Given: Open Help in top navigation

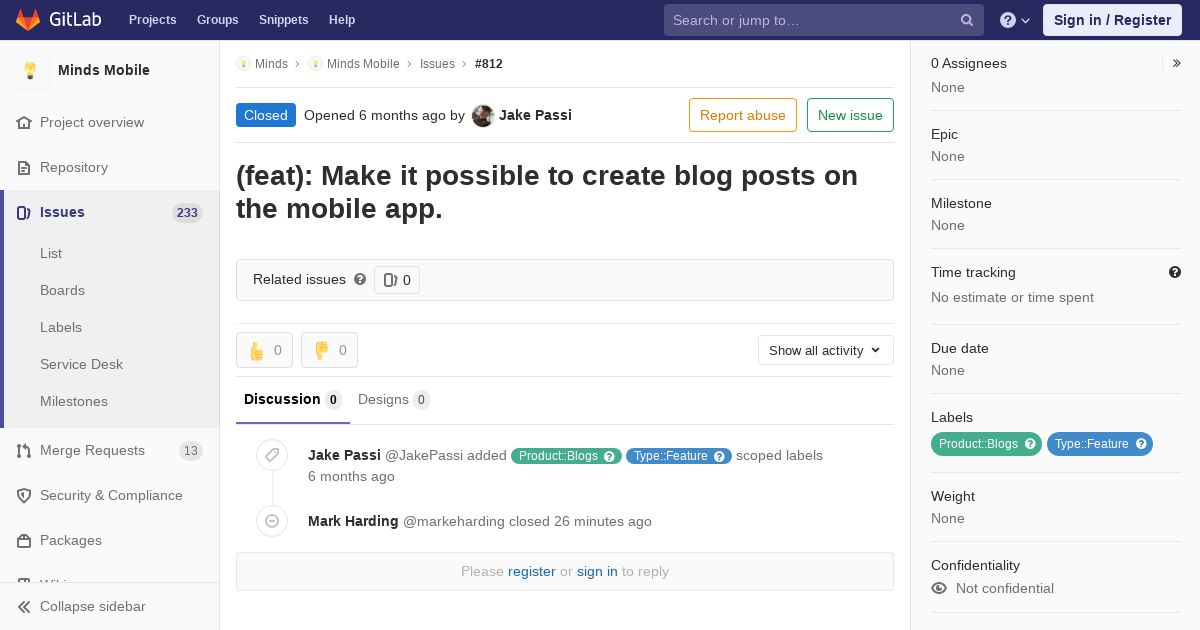Looking at the screenshot, I should pyautogui.click(x=342, y=20).
